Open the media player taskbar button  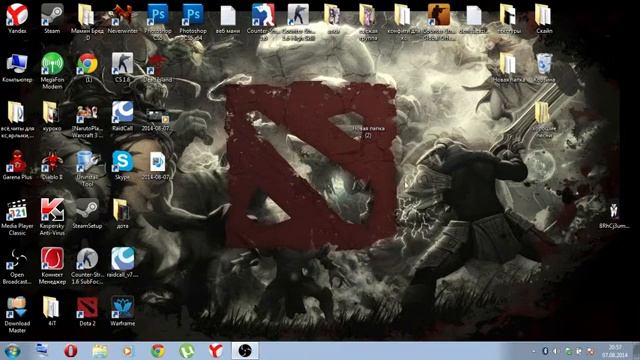tap(128, 351)
